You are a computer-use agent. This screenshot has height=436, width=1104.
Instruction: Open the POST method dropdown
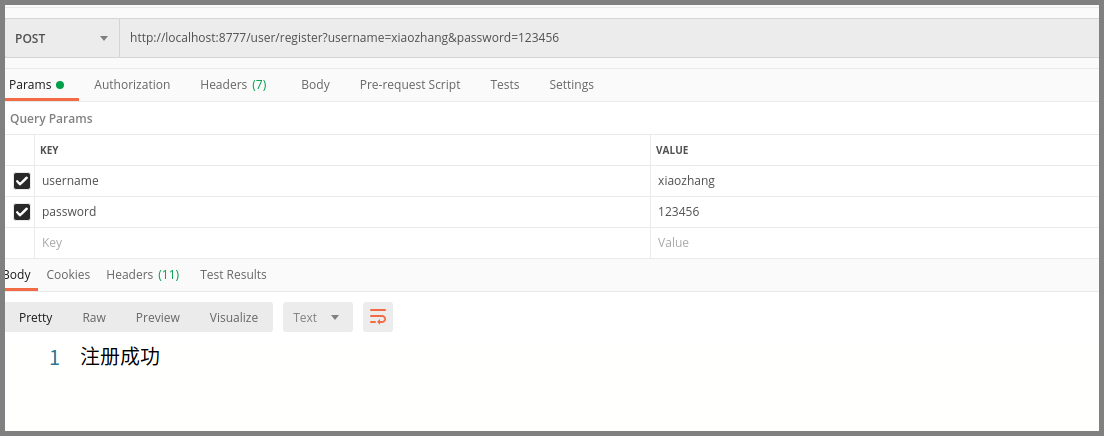point(62,38)
